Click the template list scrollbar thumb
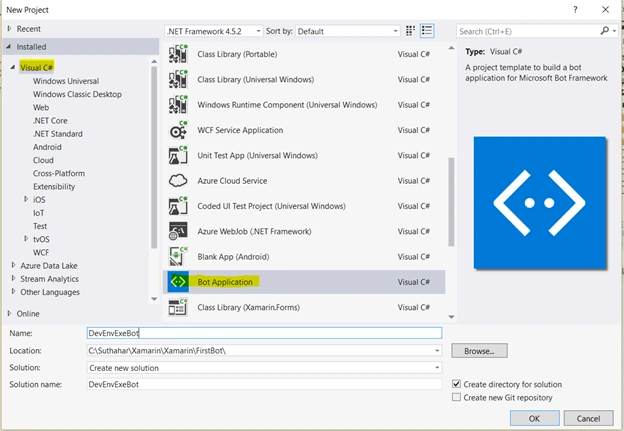This screenshot has width=624, height=431. click(x=451, y=202)
